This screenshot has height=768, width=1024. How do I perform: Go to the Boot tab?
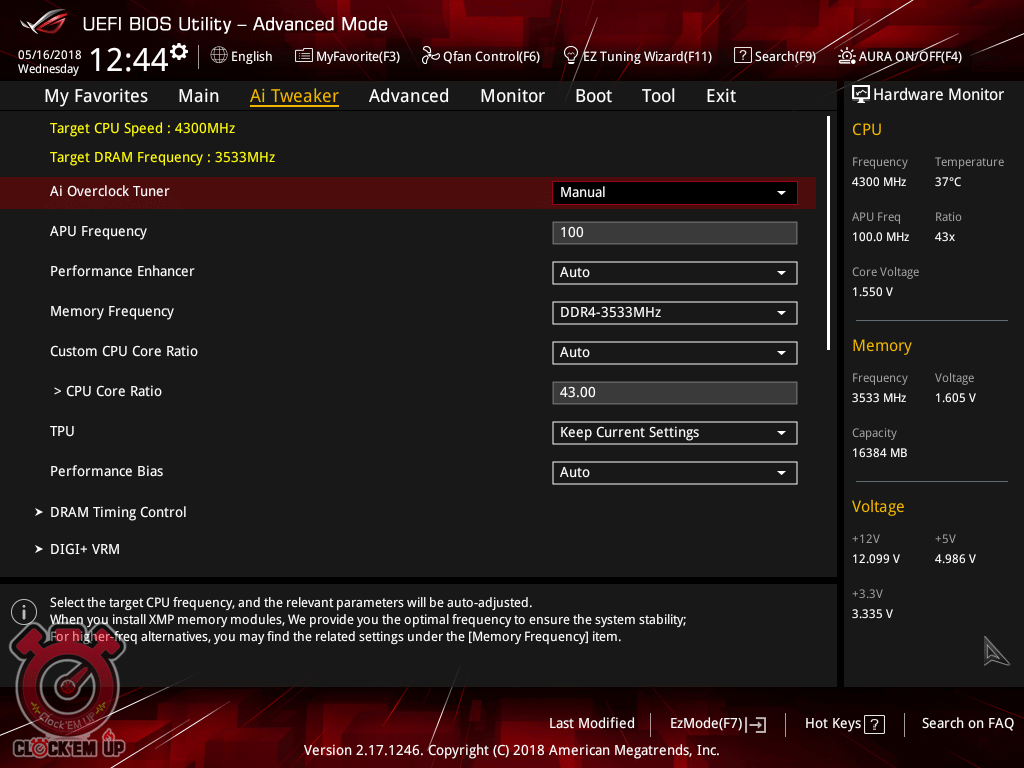click(593, 96)
